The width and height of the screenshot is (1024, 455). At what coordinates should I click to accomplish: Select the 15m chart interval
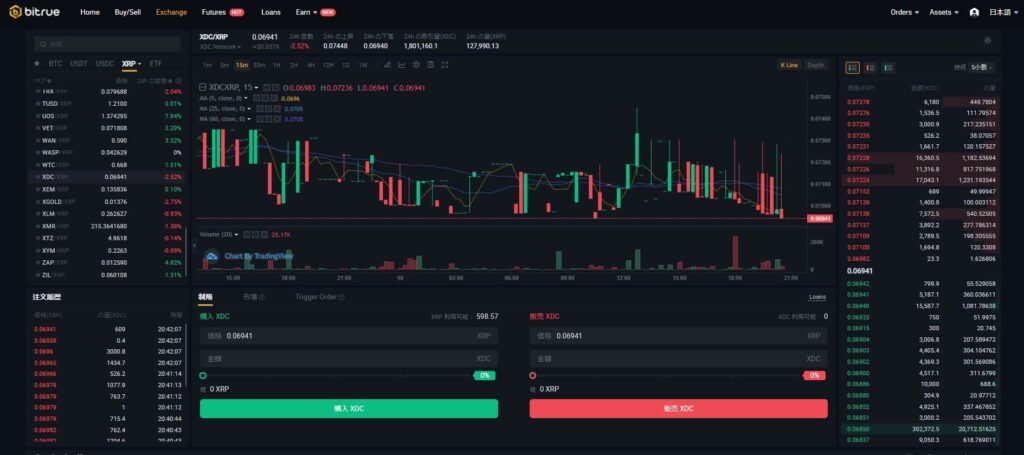(242, 65)
